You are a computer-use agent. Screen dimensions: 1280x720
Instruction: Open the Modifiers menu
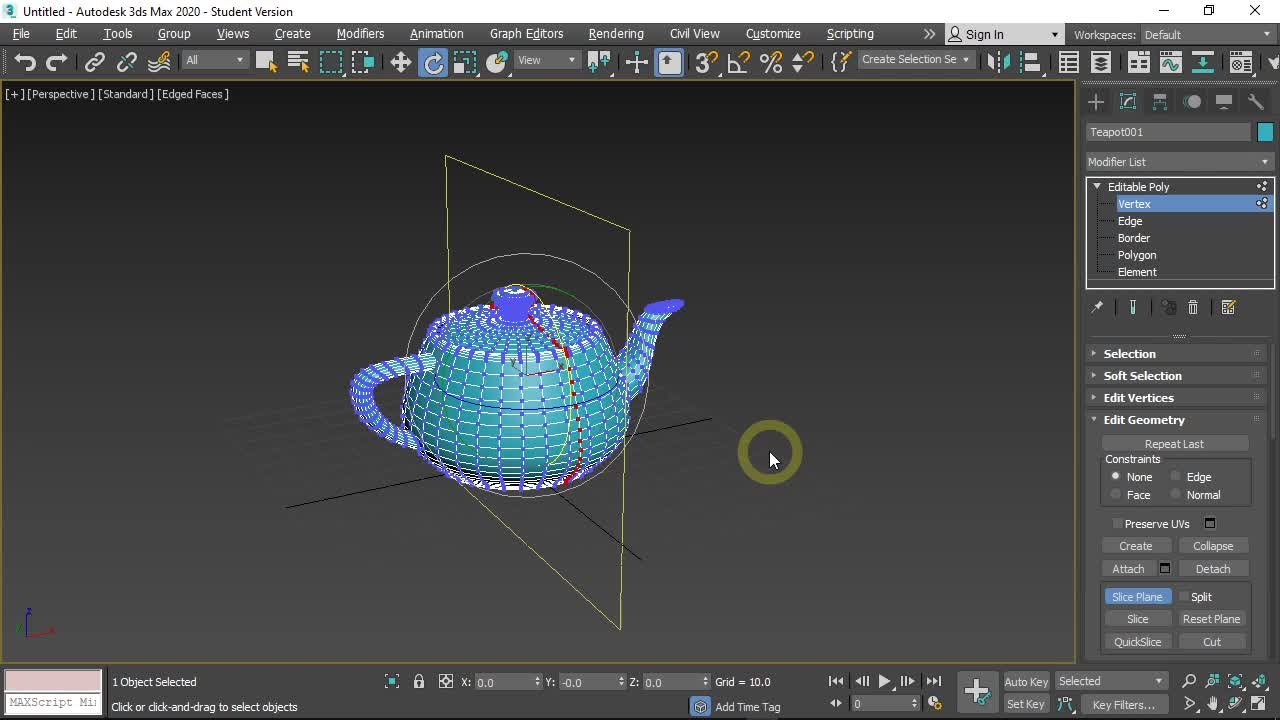coord(360,34)
